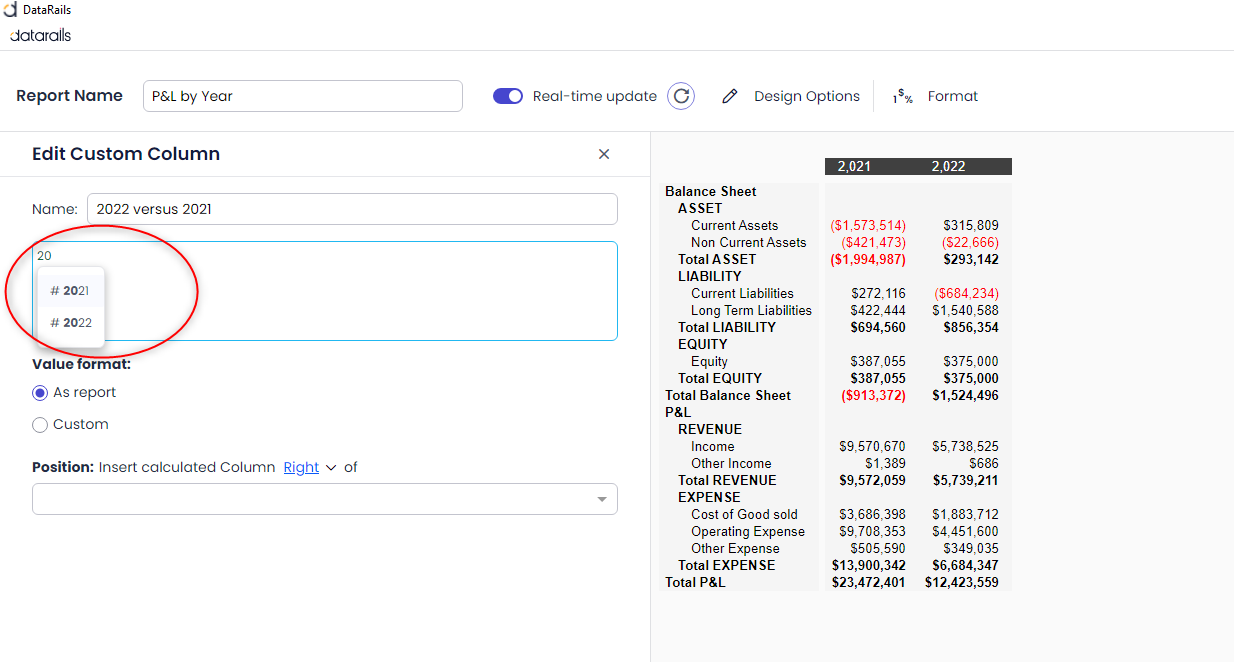Select the As report radio button
Image resolution: width=1234 pixels, height=662 pixels.
point(40,393)
